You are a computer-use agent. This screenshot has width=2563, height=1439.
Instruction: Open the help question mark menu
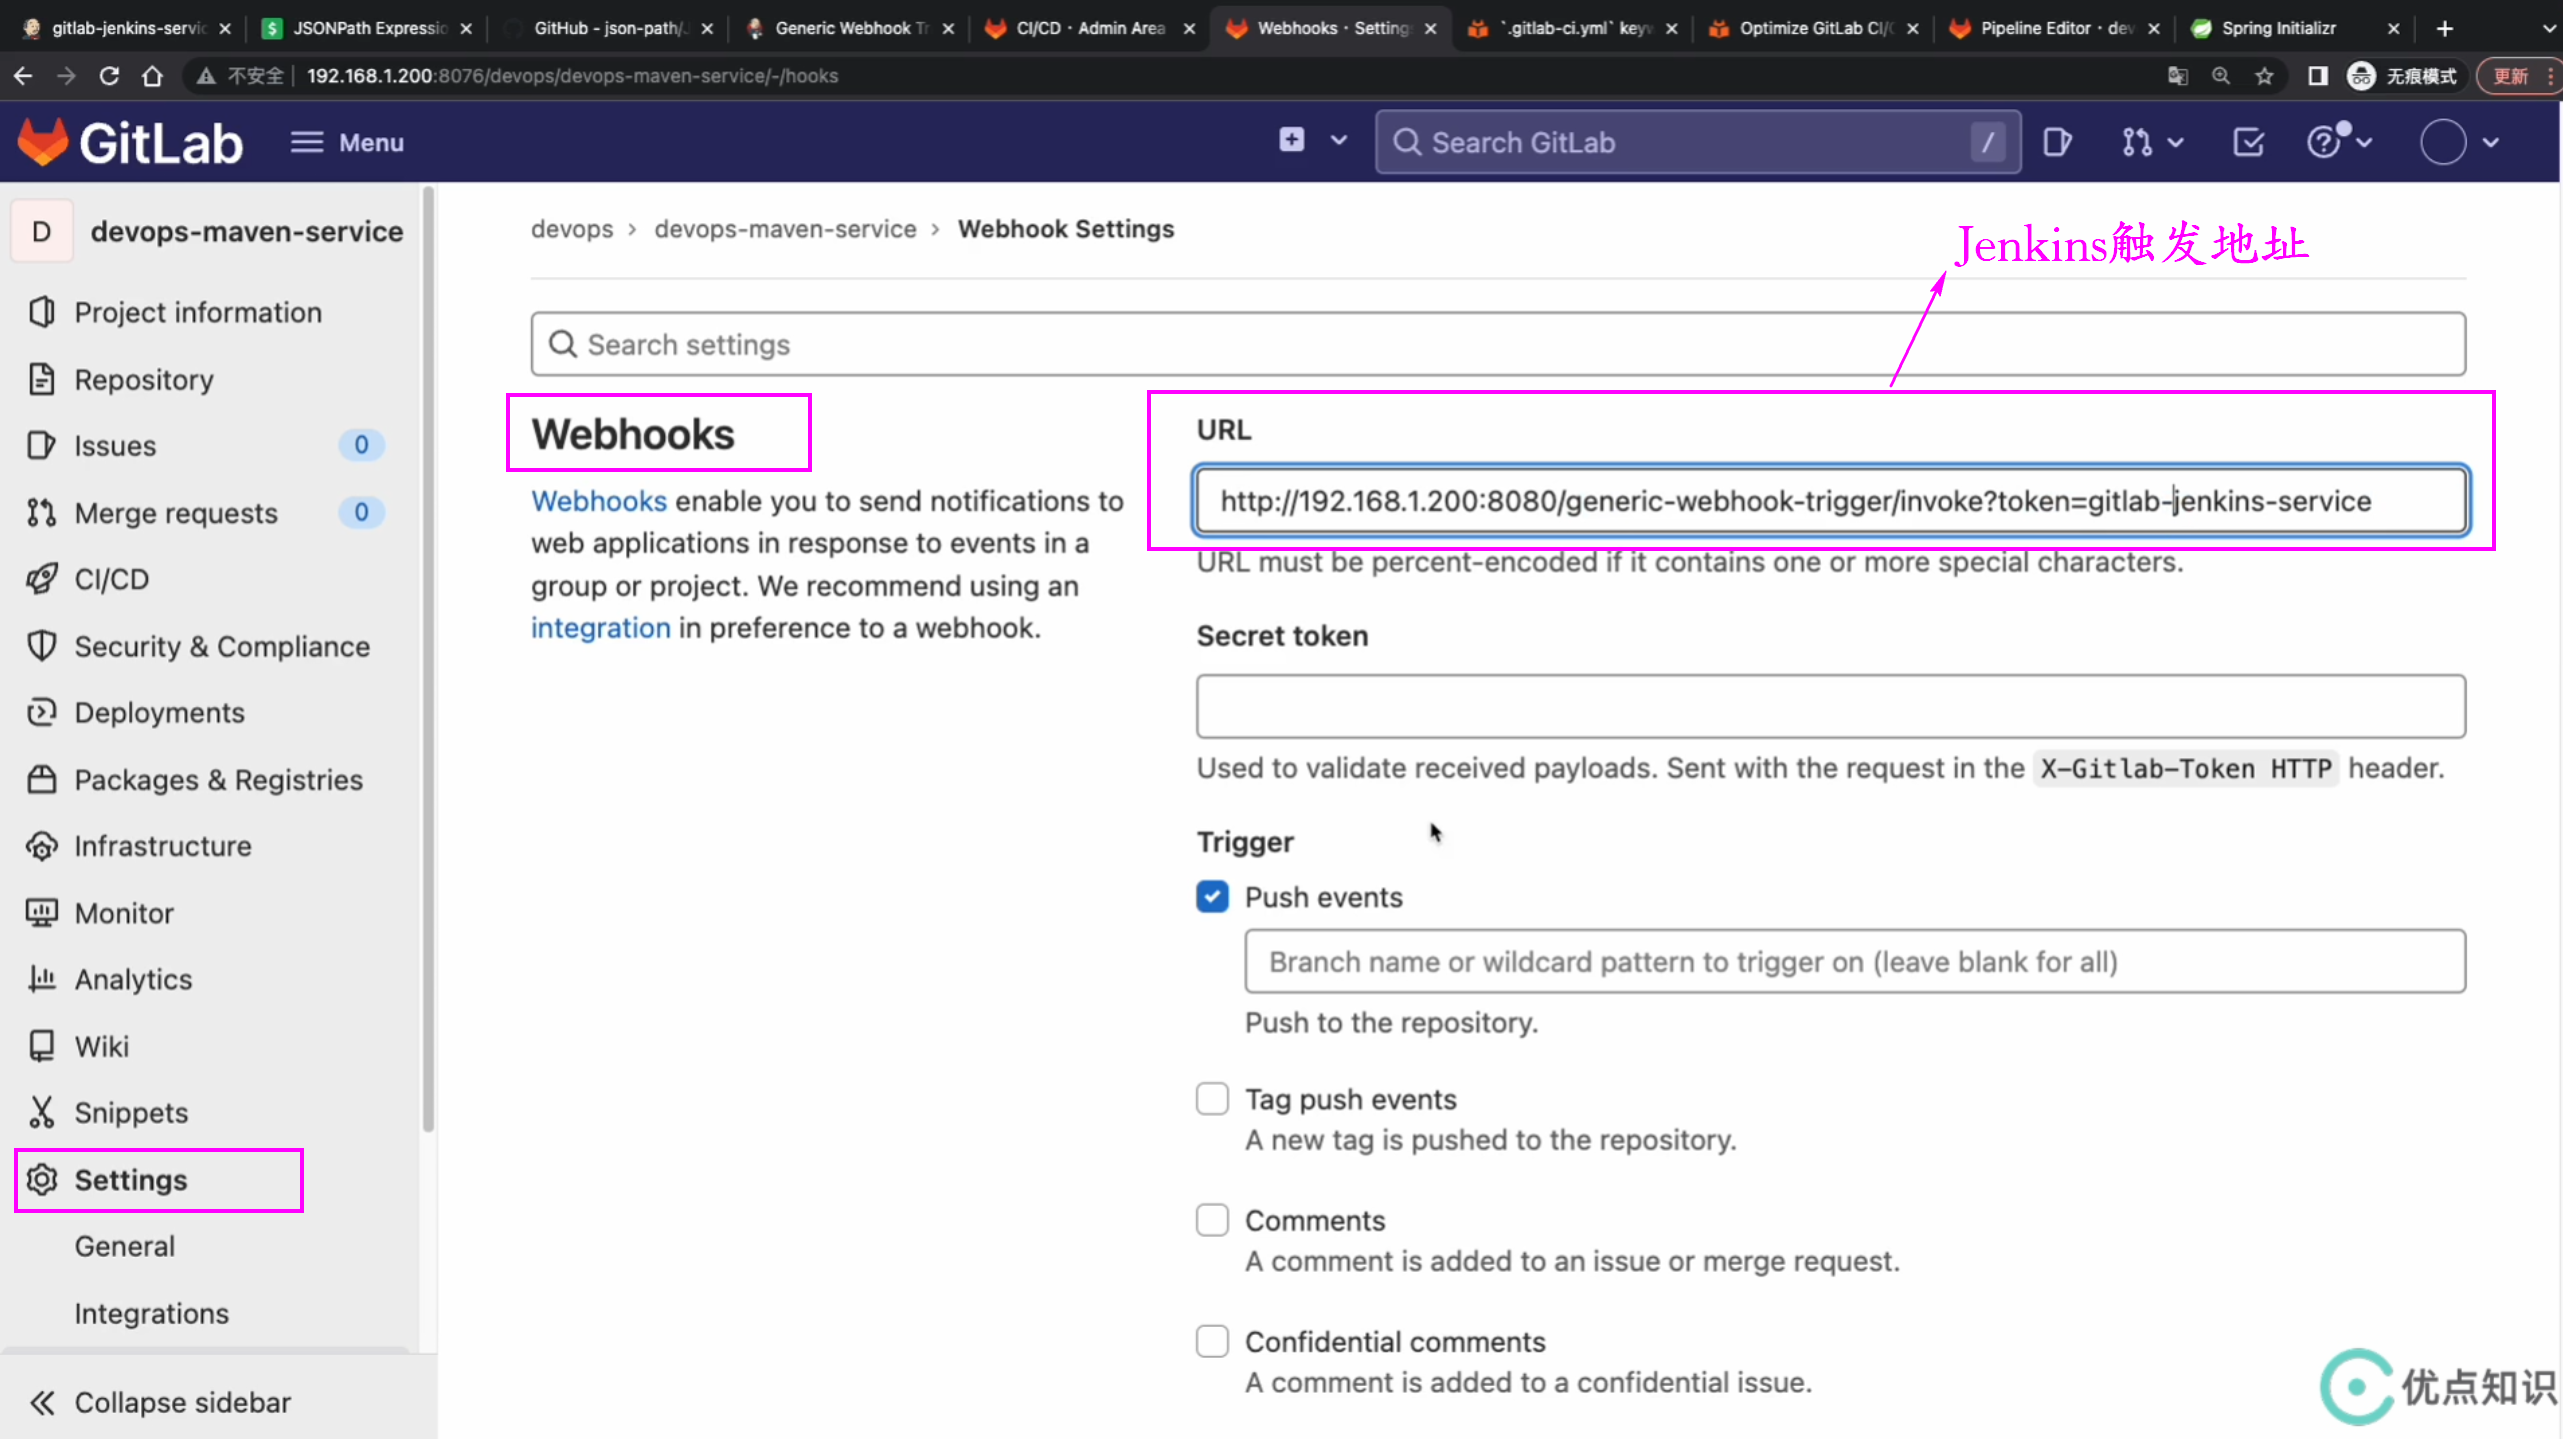pos(2338,142)
